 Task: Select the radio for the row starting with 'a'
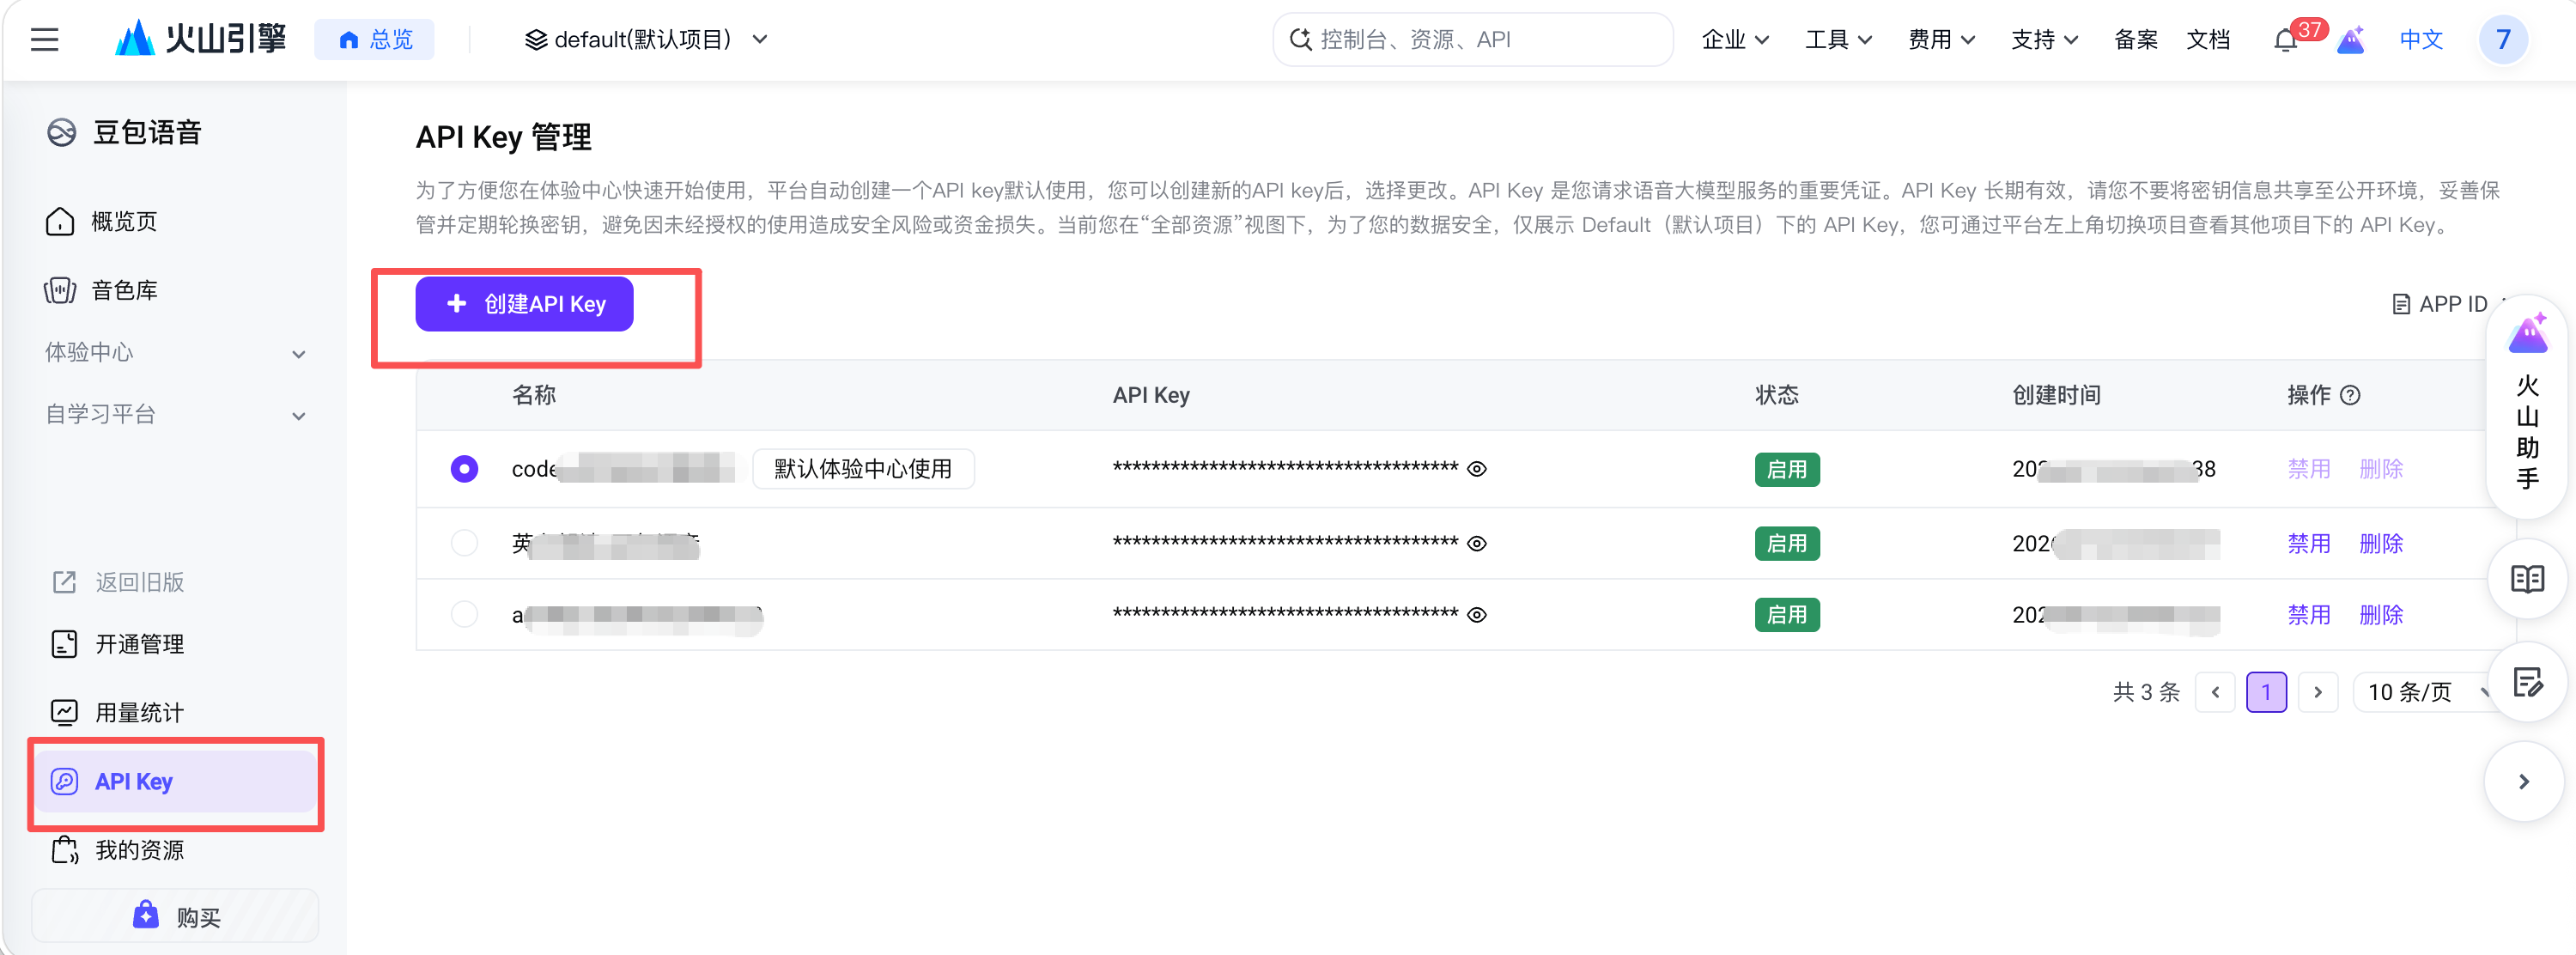(x=464, y=614)
